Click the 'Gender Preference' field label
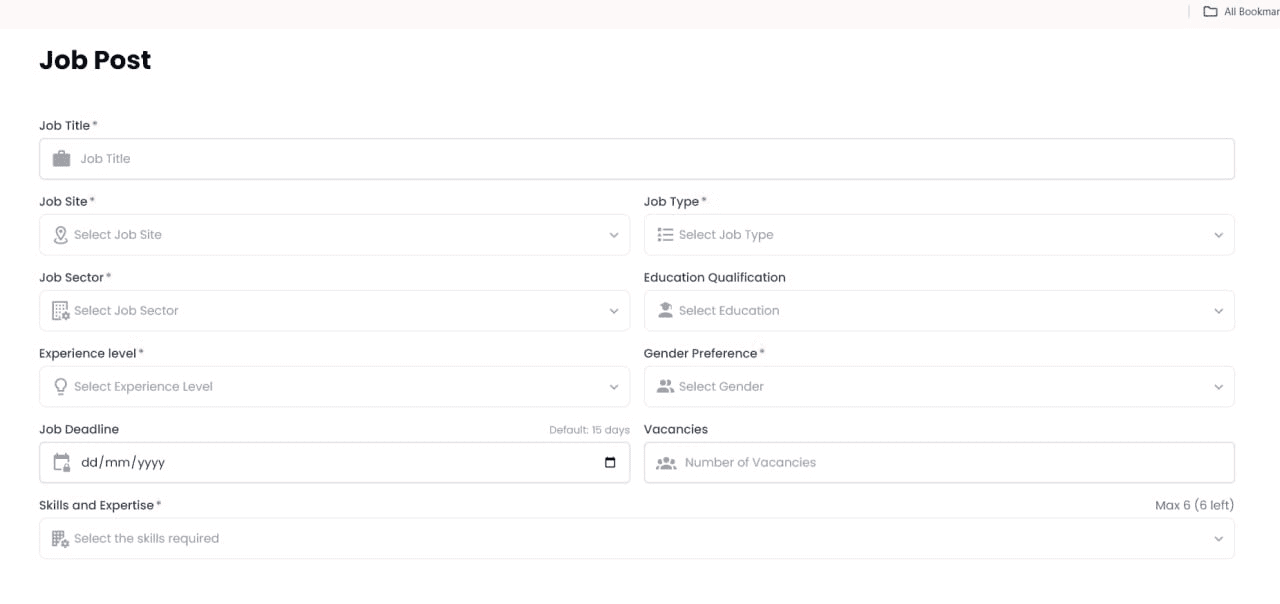Image resolution: width=1280 pixels, height=604 pixels. (x=700, y=354)
